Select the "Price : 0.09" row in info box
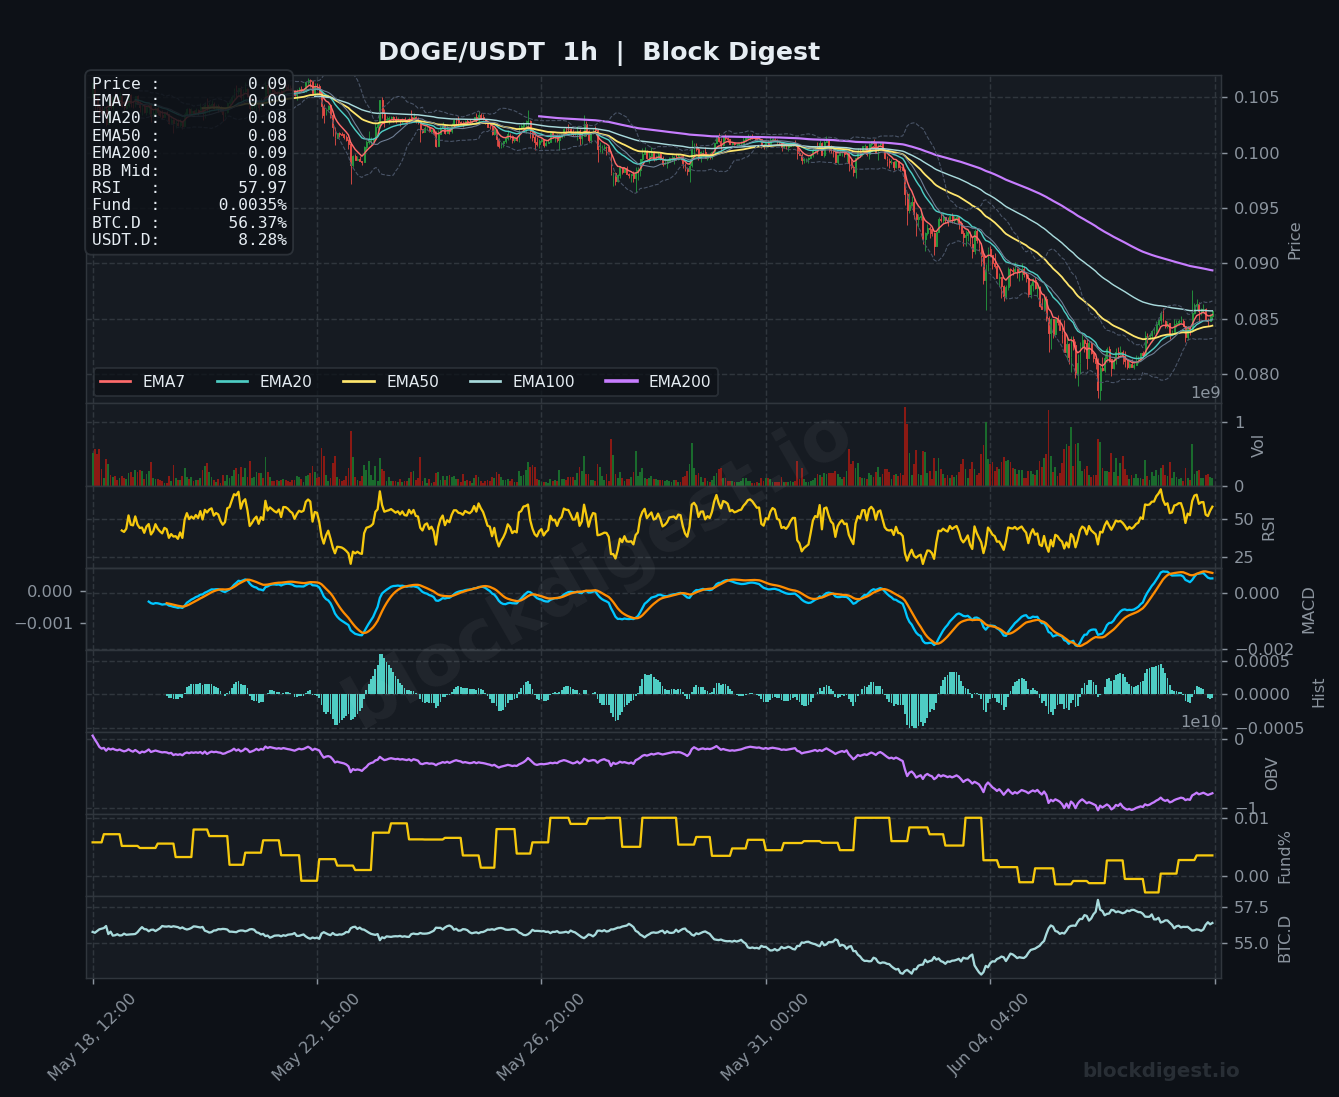This screenshot has width=1339, height=1097. [189, 84]
